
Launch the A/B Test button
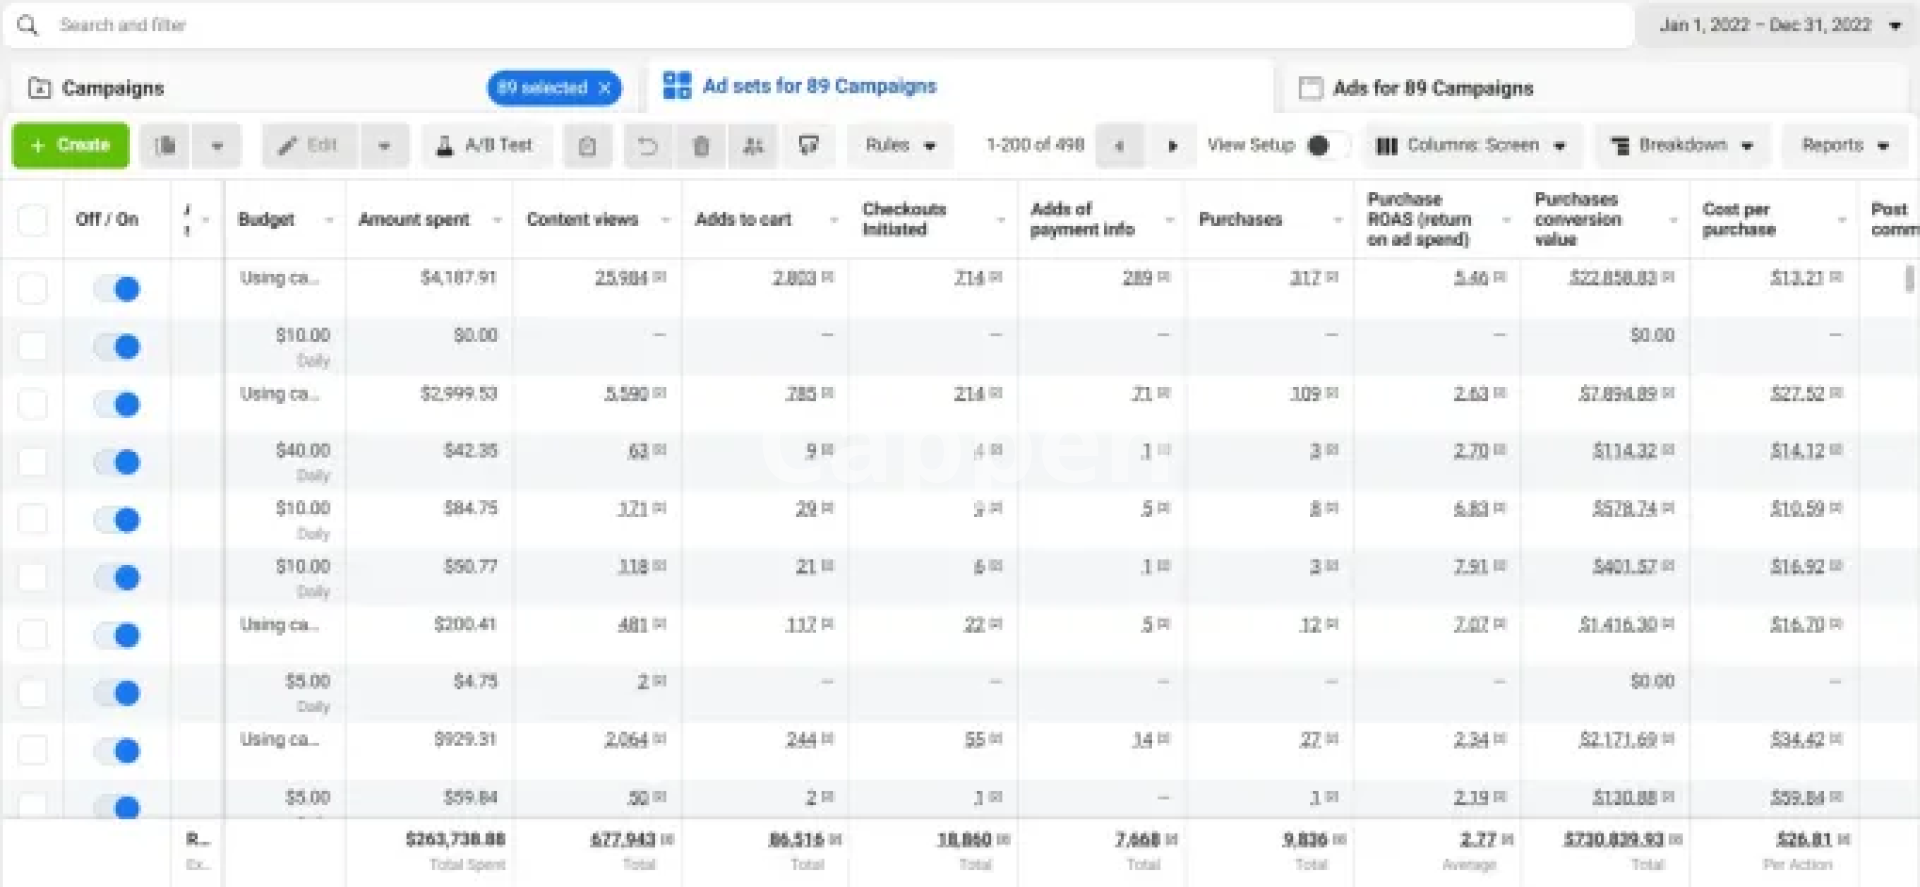(484, 146)
